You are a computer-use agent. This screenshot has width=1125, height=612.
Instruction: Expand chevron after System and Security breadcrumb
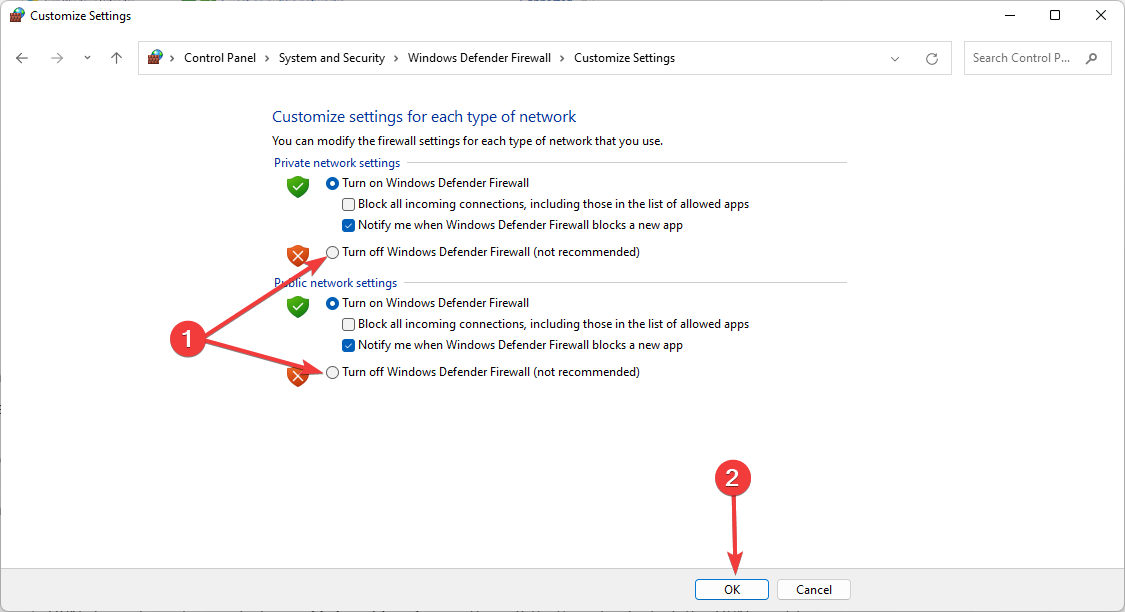[x=396, y=58]
